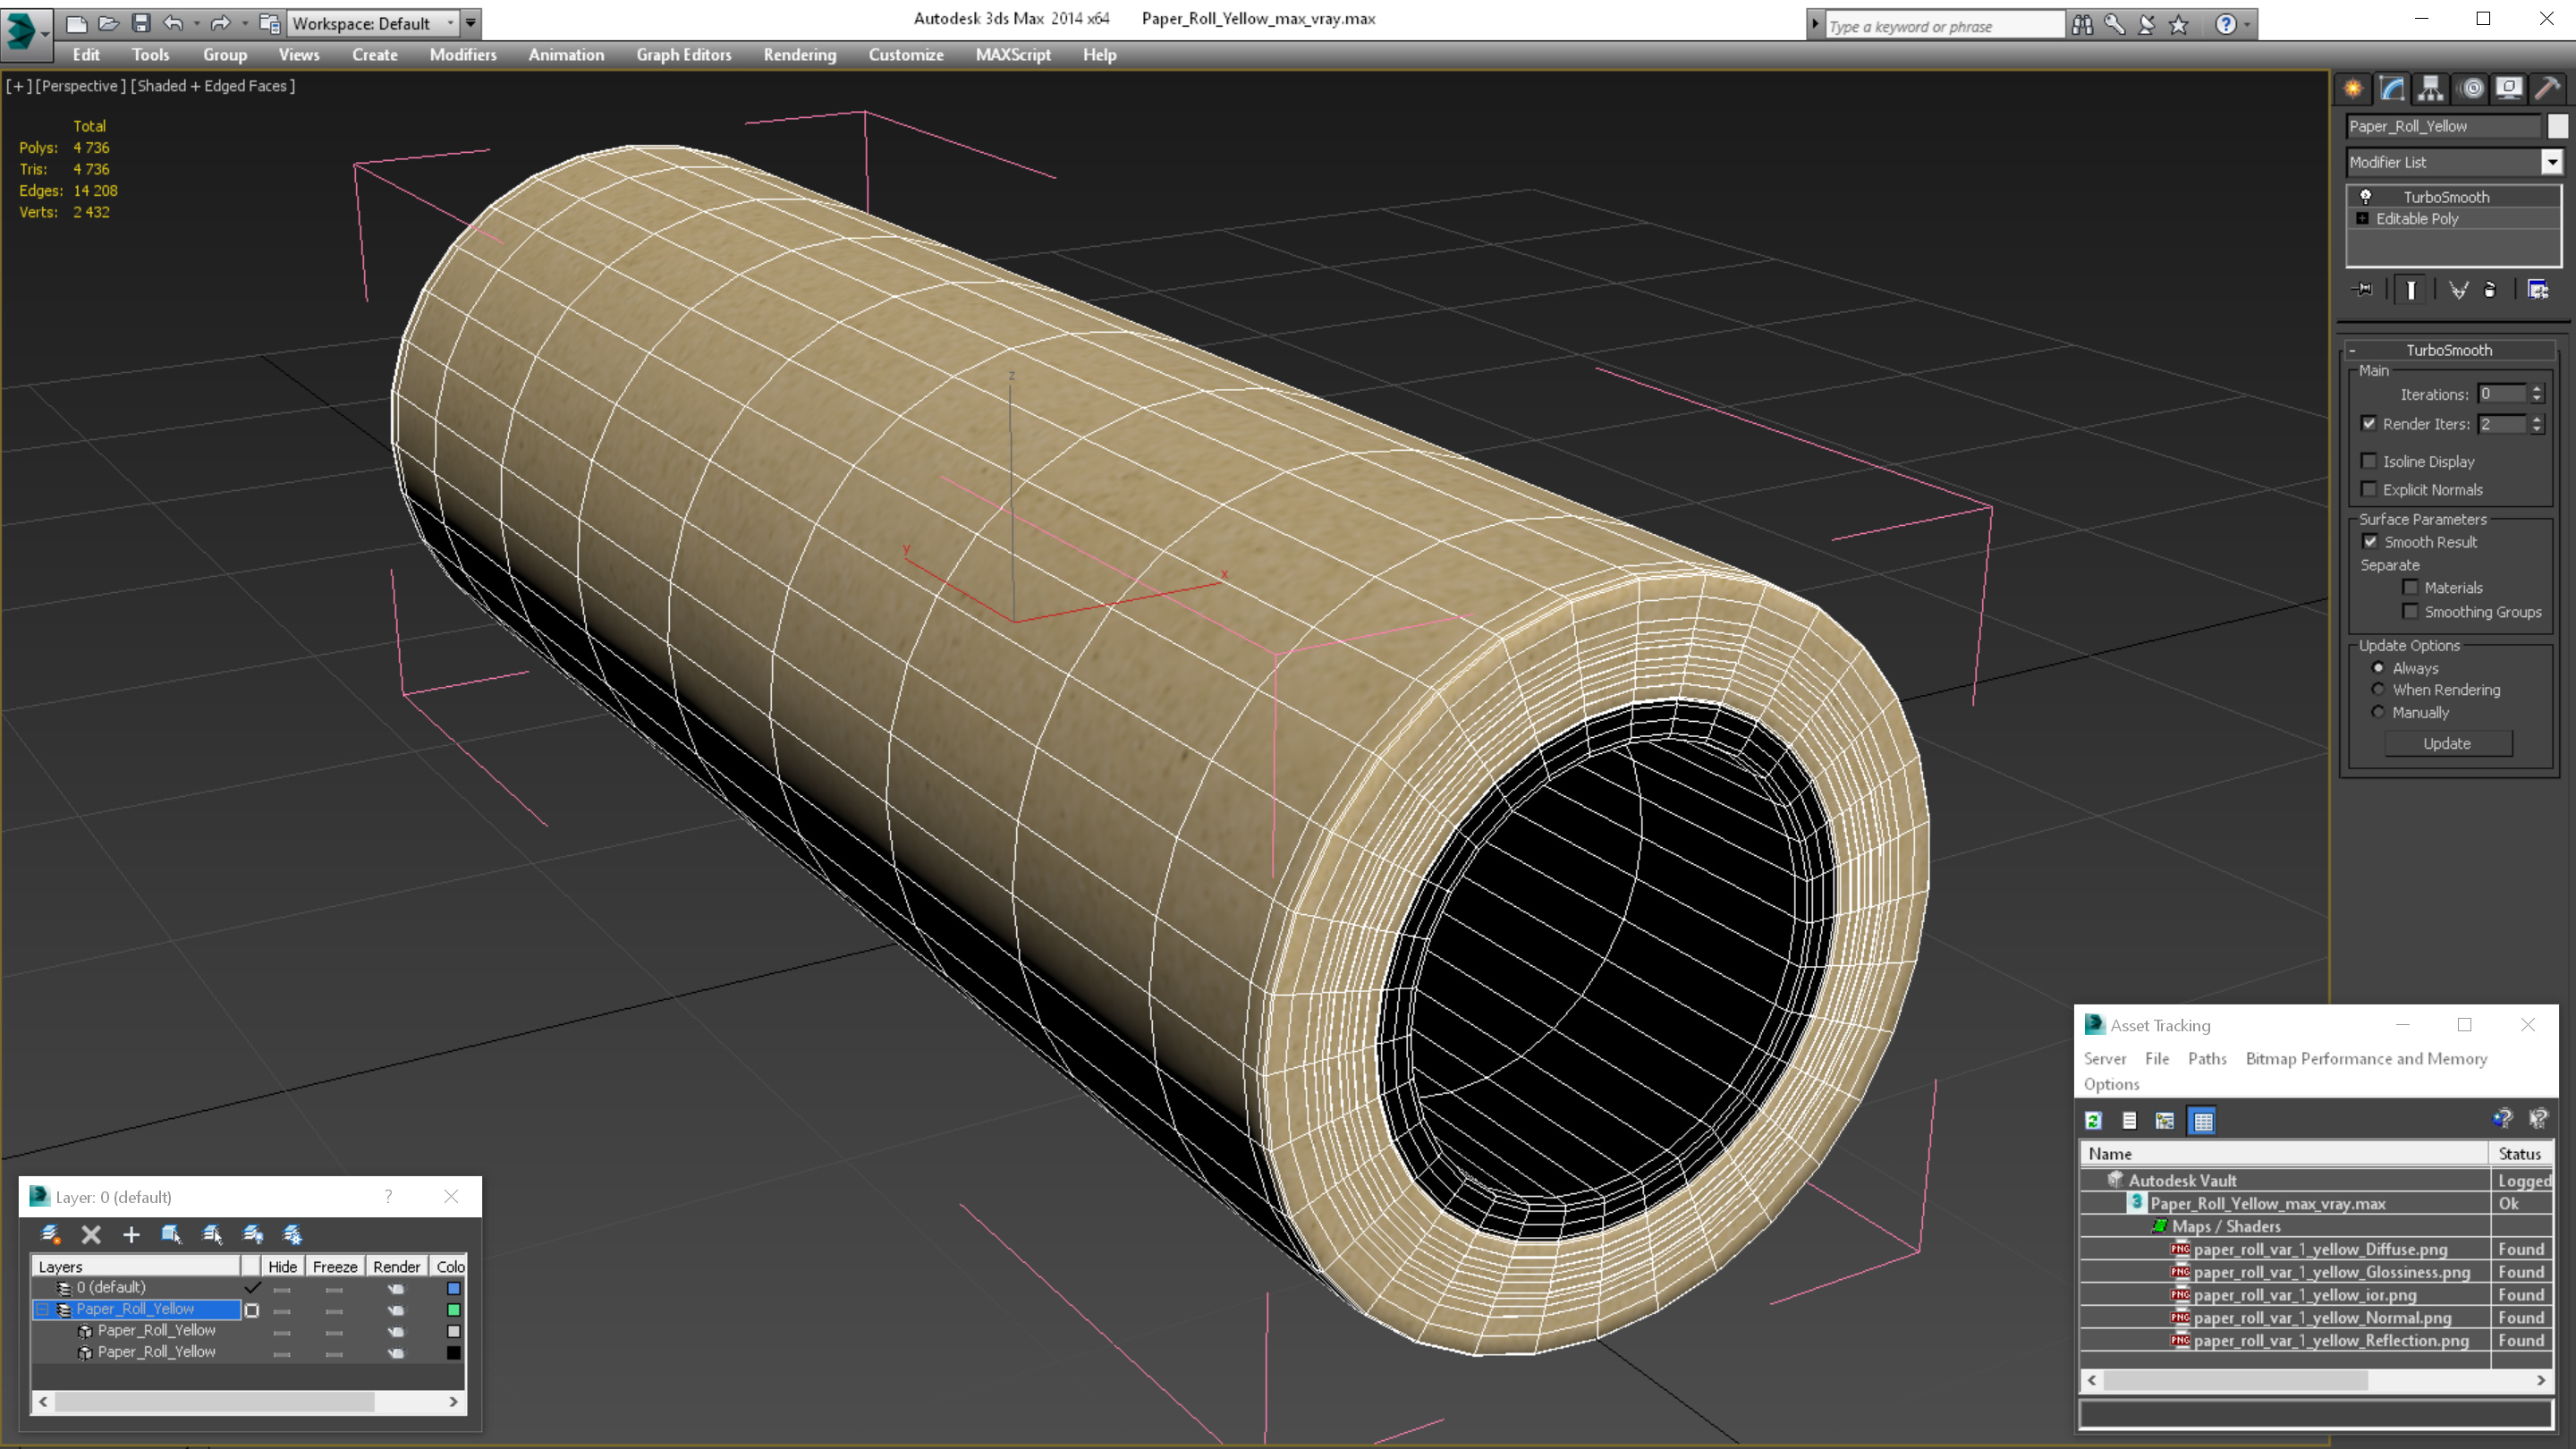2576x1449 pixels.
Task: Click the favorites star icon in title bar
Action: click(x=2178, y=25)
